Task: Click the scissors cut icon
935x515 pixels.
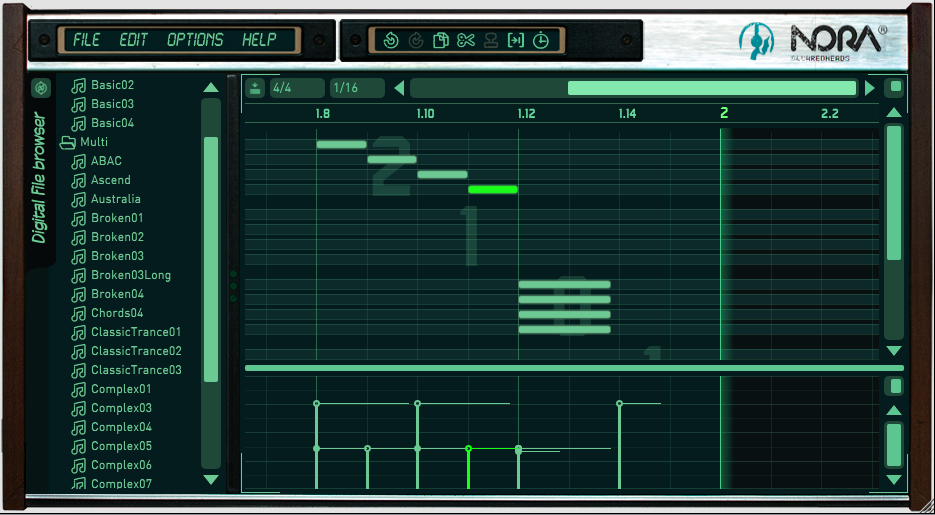Action: (466, 41)
